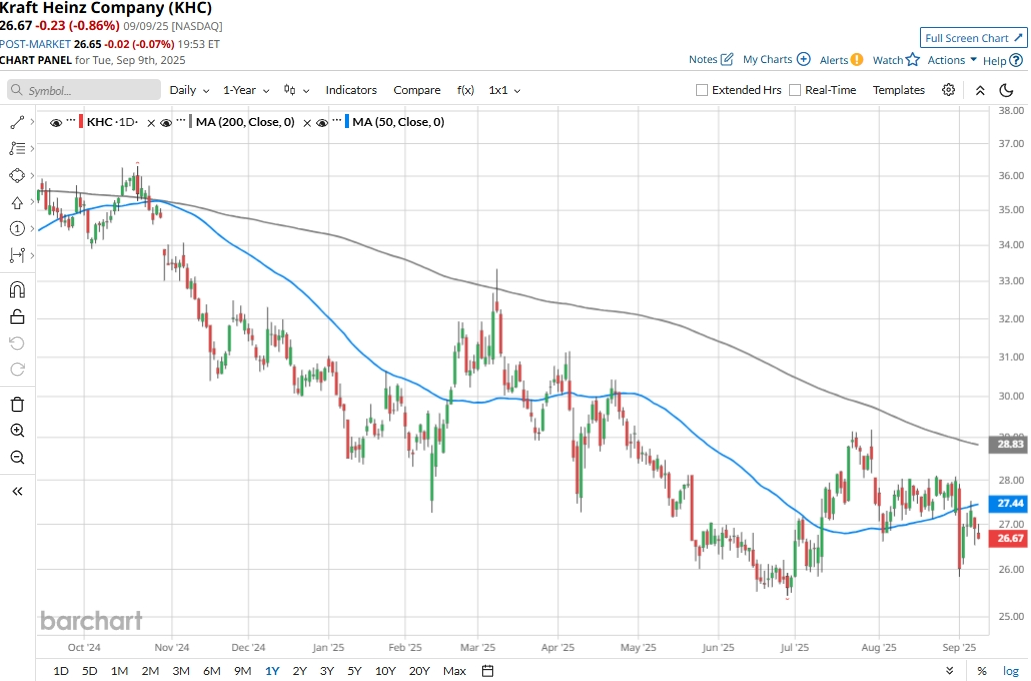Open the Actions dropdown menu
The height and width of the screenshot is (681, 1031).
[x=952, y=60]
